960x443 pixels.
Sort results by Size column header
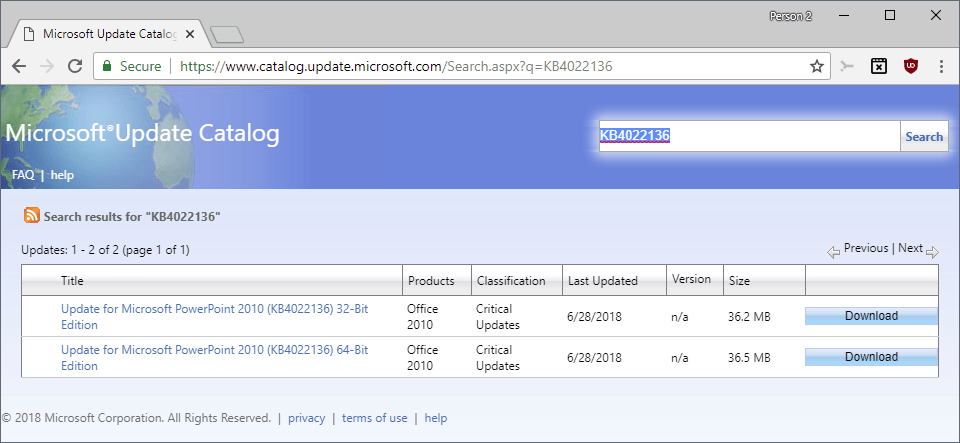pyautogui.click(x=739, y=281)
